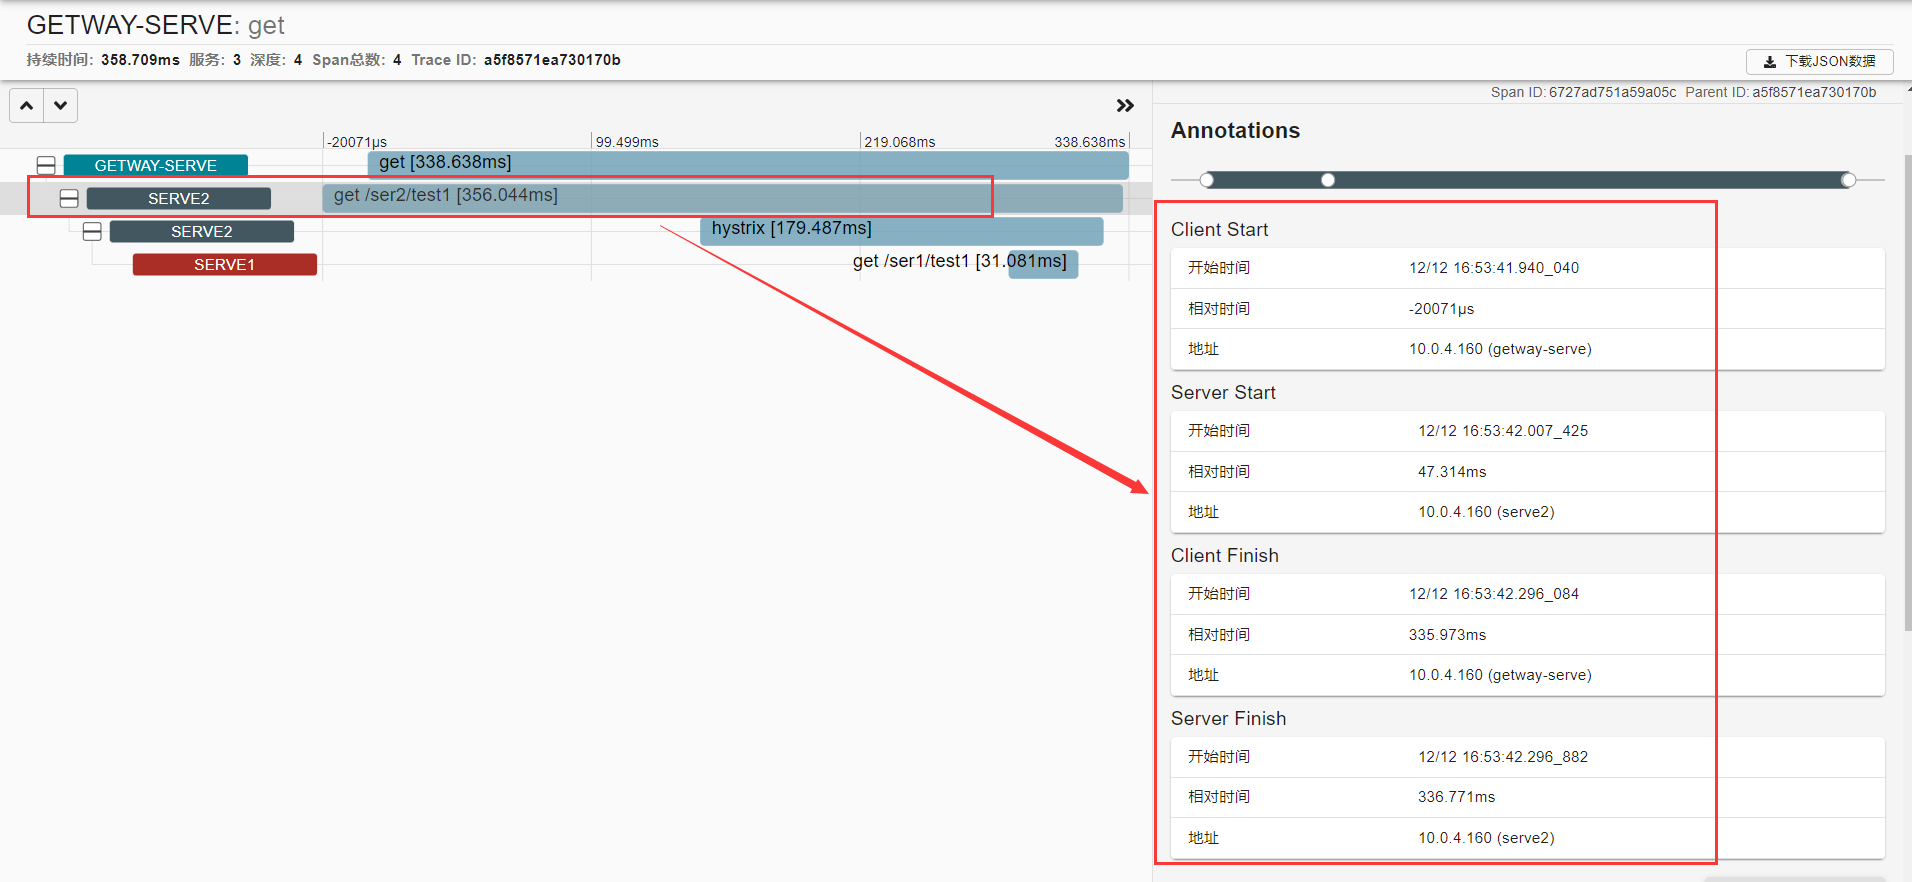Click Server Start address 10.0.4.160 (serve2)
This screenshot has width=1912, height=882.
coord(1486,512)
